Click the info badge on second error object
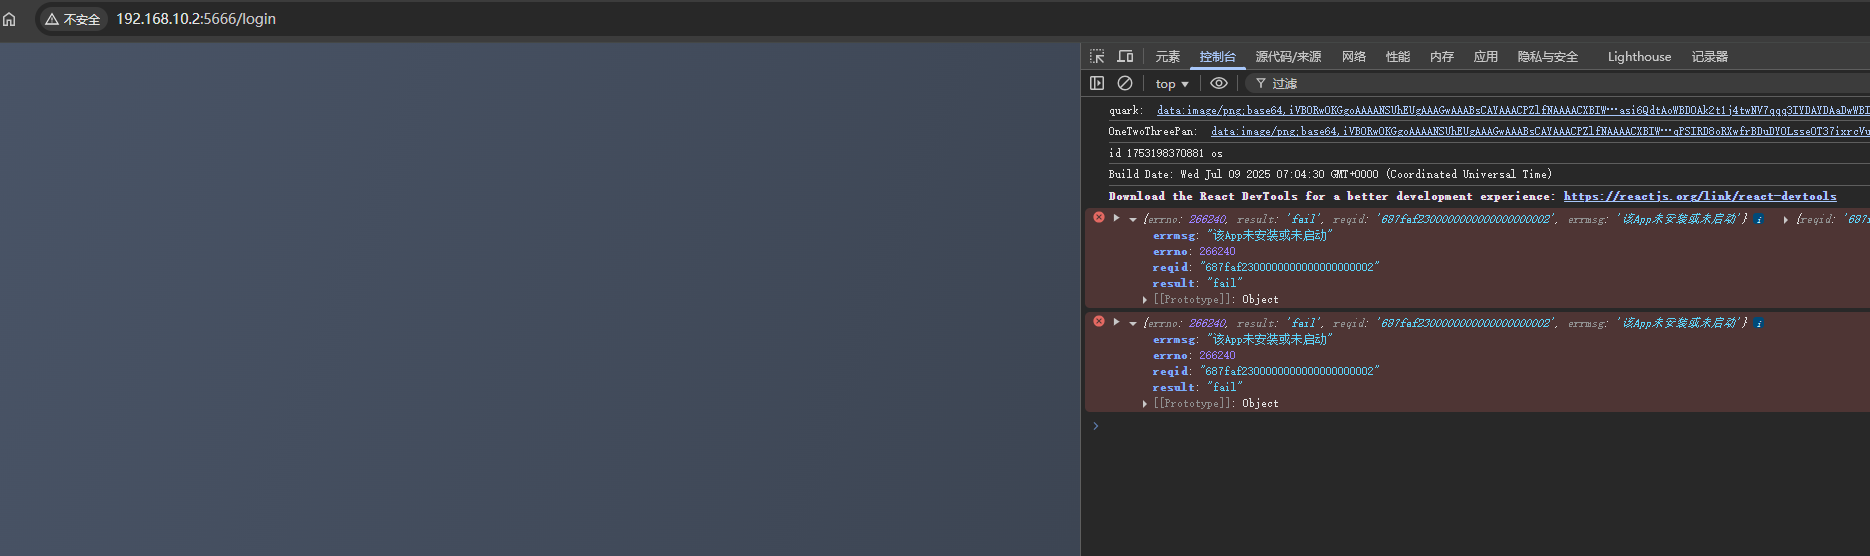 pos(1759,323)
